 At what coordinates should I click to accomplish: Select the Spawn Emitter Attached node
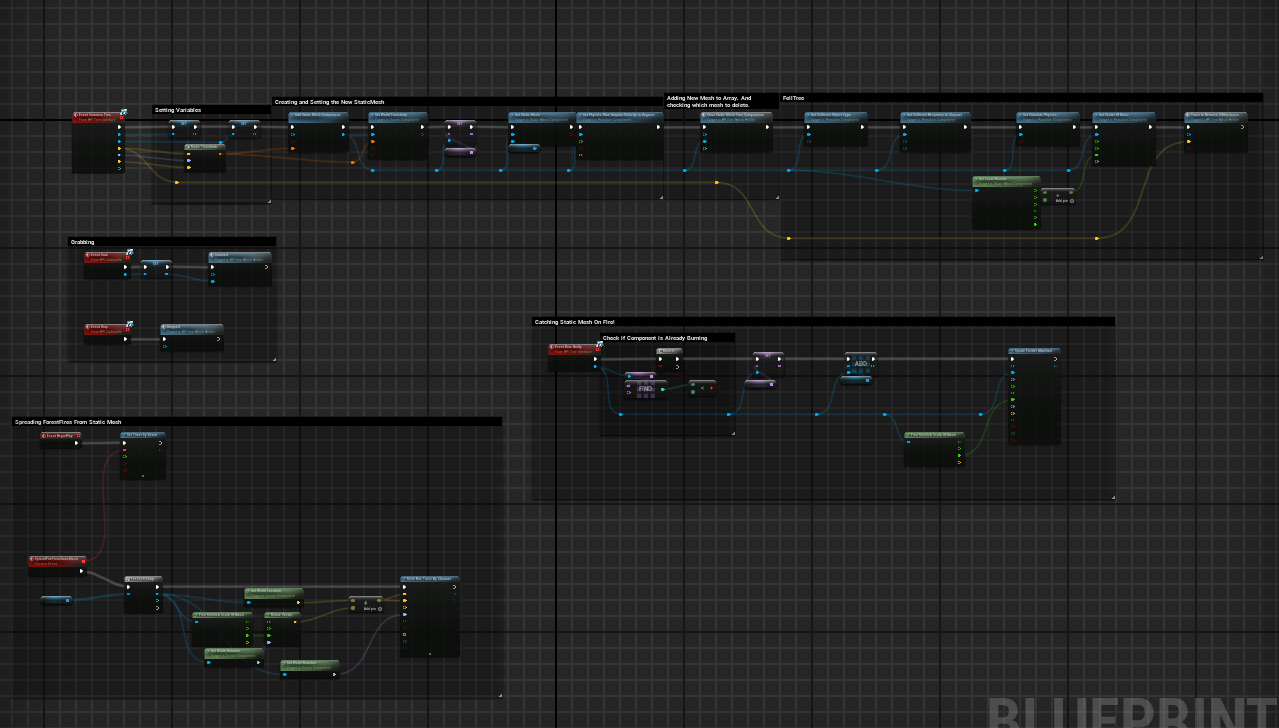point(1034,351)
